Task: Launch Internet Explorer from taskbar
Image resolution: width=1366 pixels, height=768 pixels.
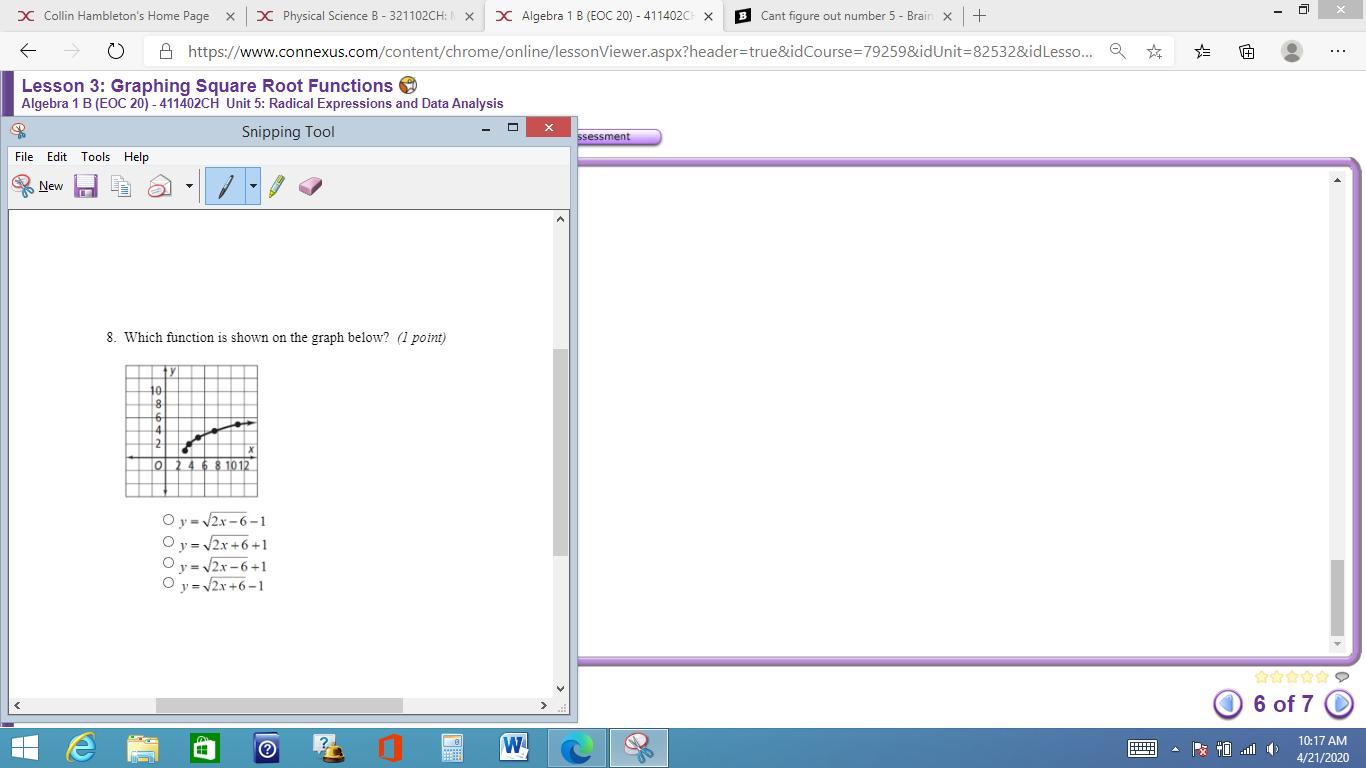Action: click(81, 748)
